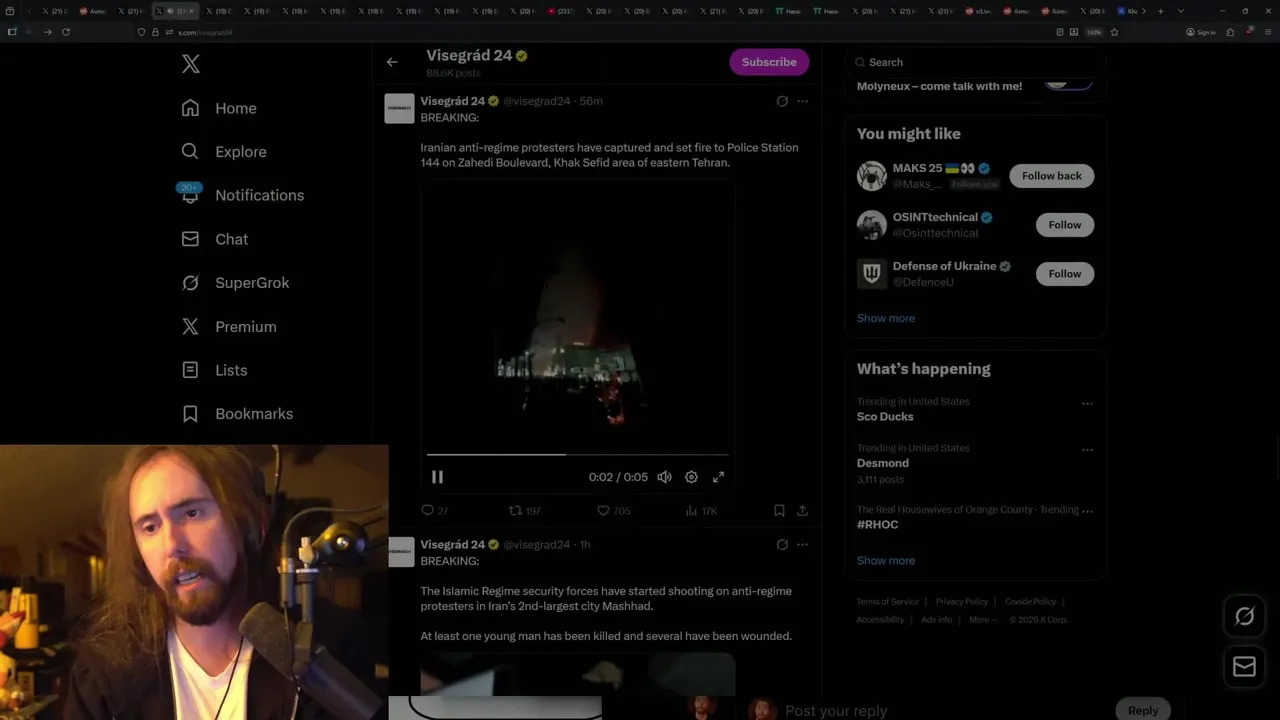Image resolution: width=1280 pixels, height=720 pixels.
Task: Follow back MAKS 25
Action: [x=1051, y=176]
